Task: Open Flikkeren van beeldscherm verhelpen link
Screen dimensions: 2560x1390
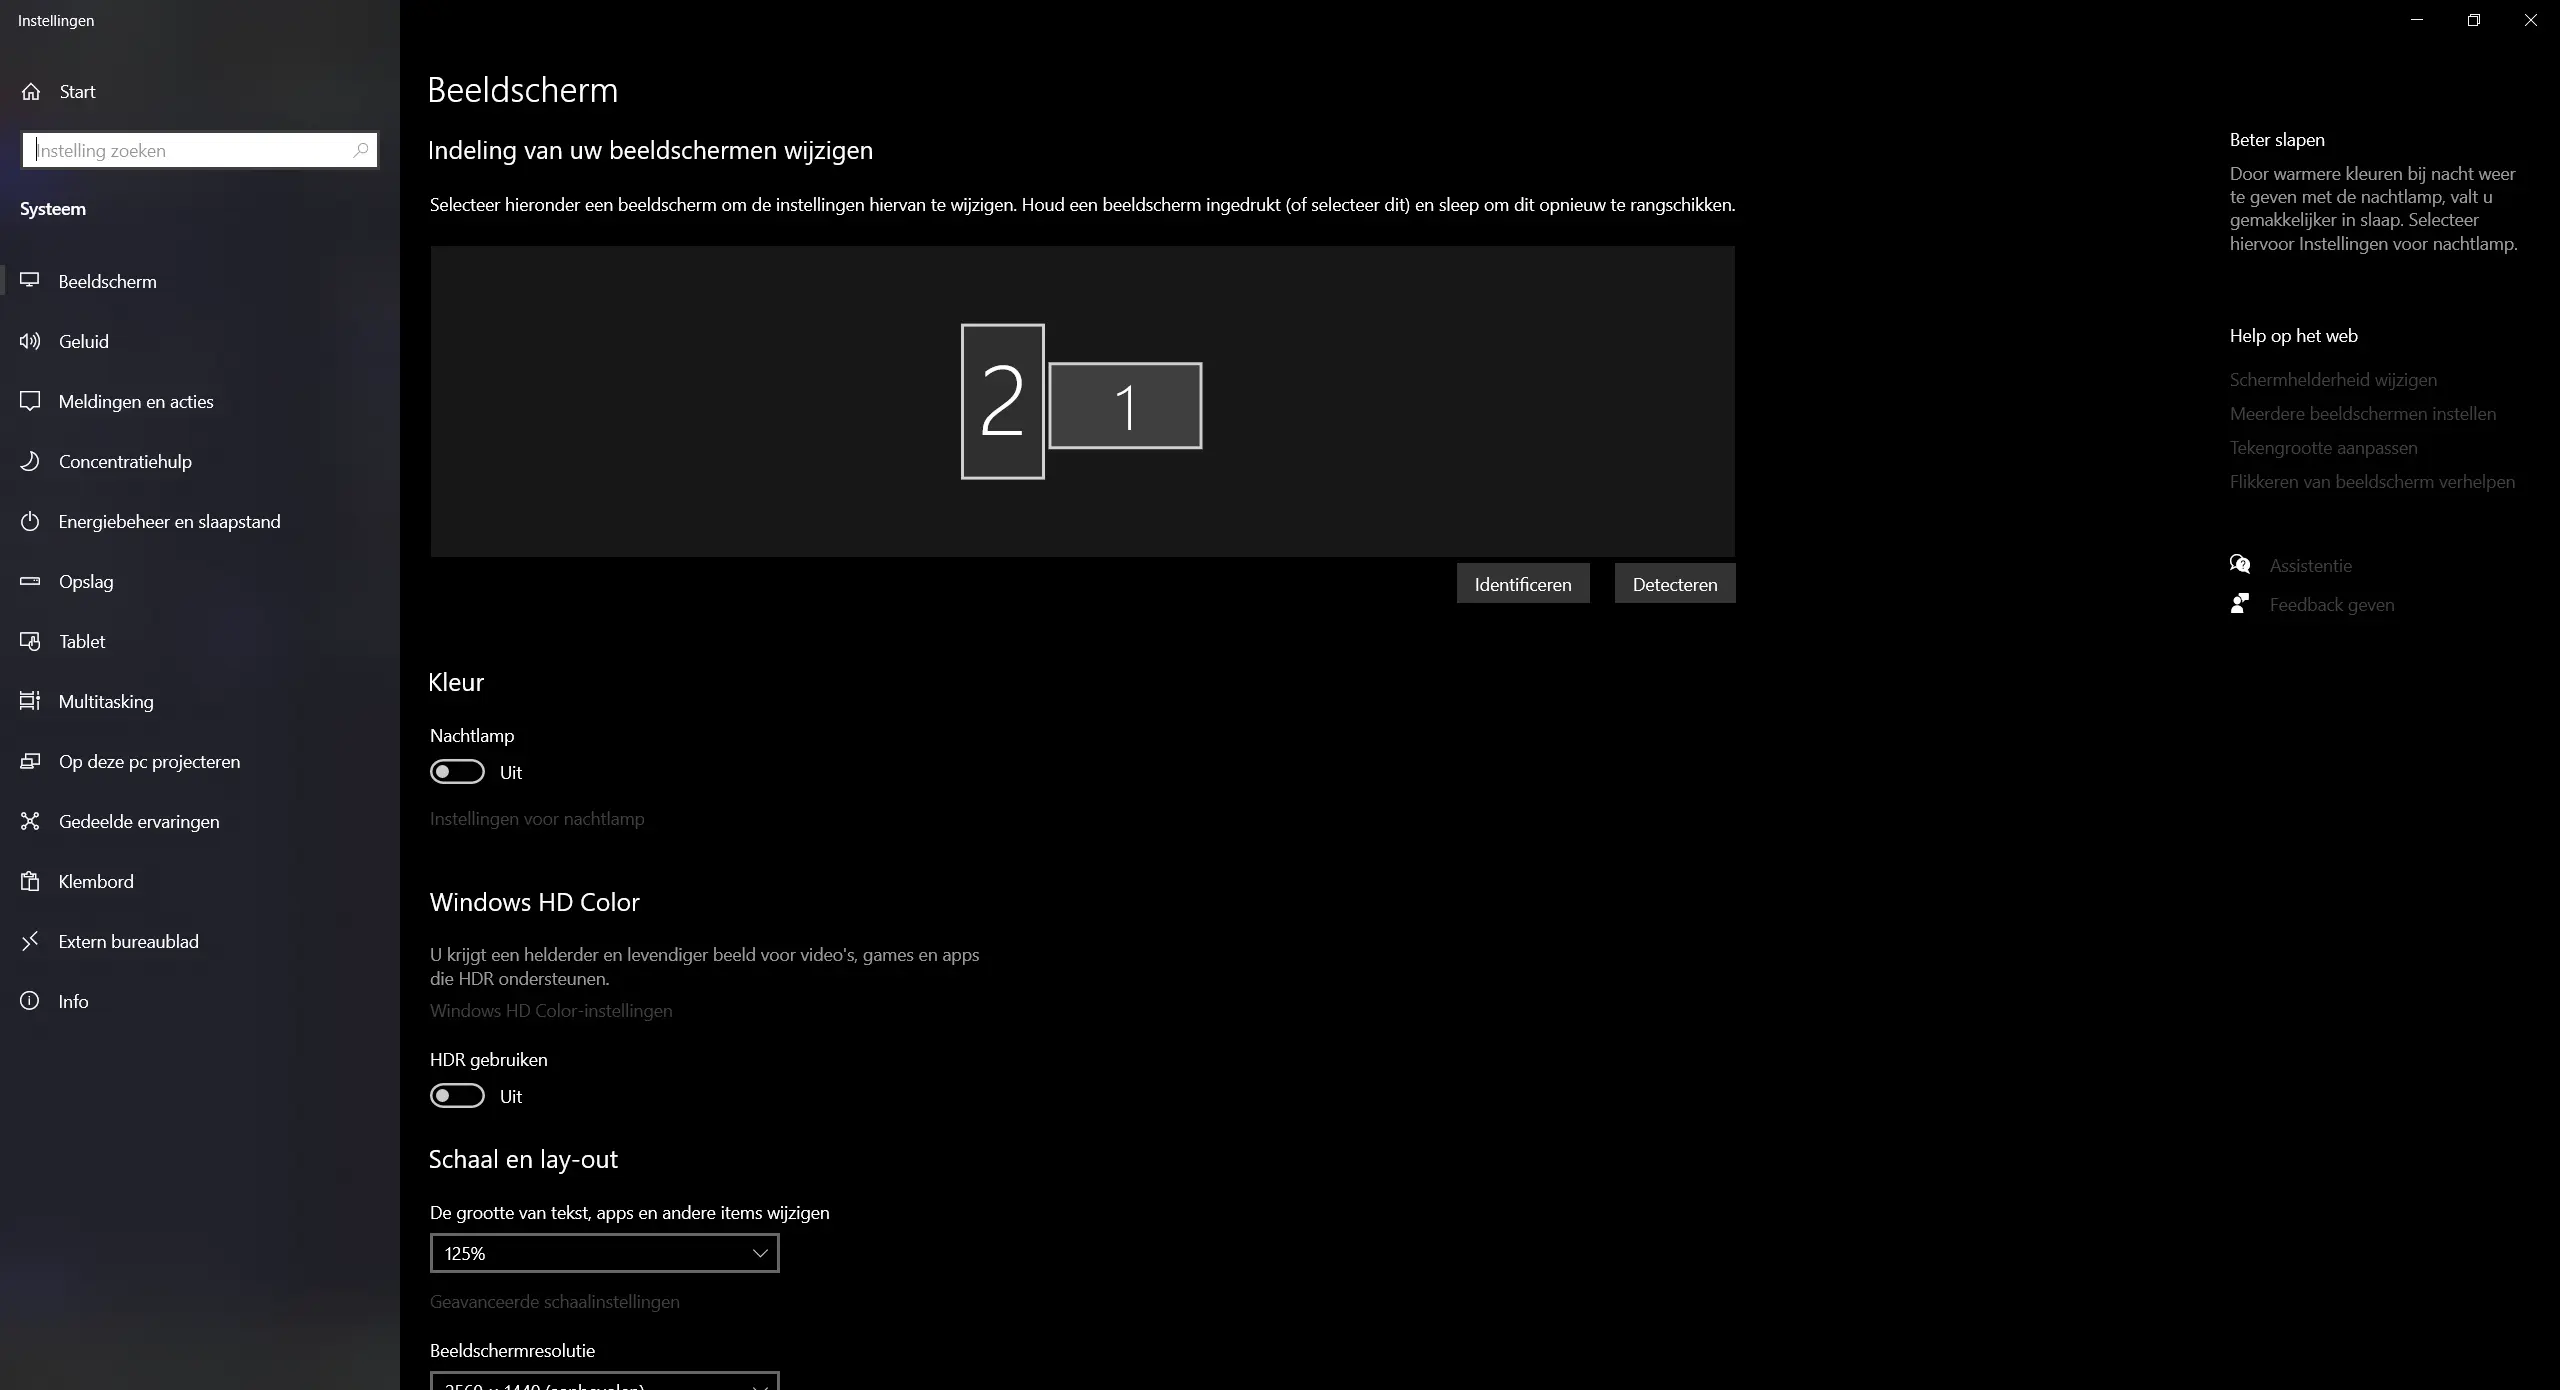Action: 2372,482
